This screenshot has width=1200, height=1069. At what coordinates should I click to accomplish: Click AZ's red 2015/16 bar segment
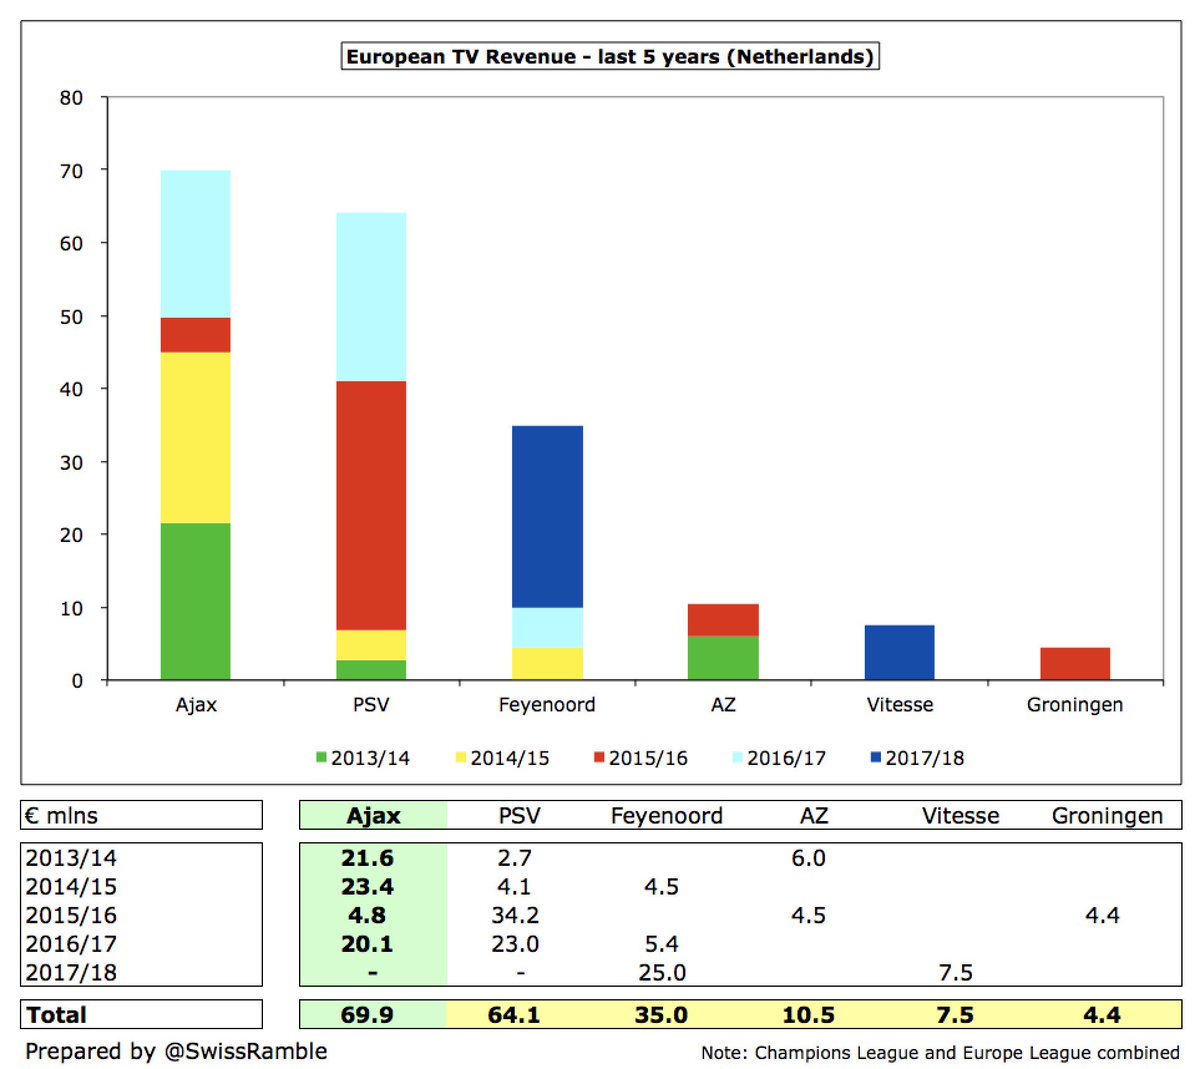(x=723, y=620)
